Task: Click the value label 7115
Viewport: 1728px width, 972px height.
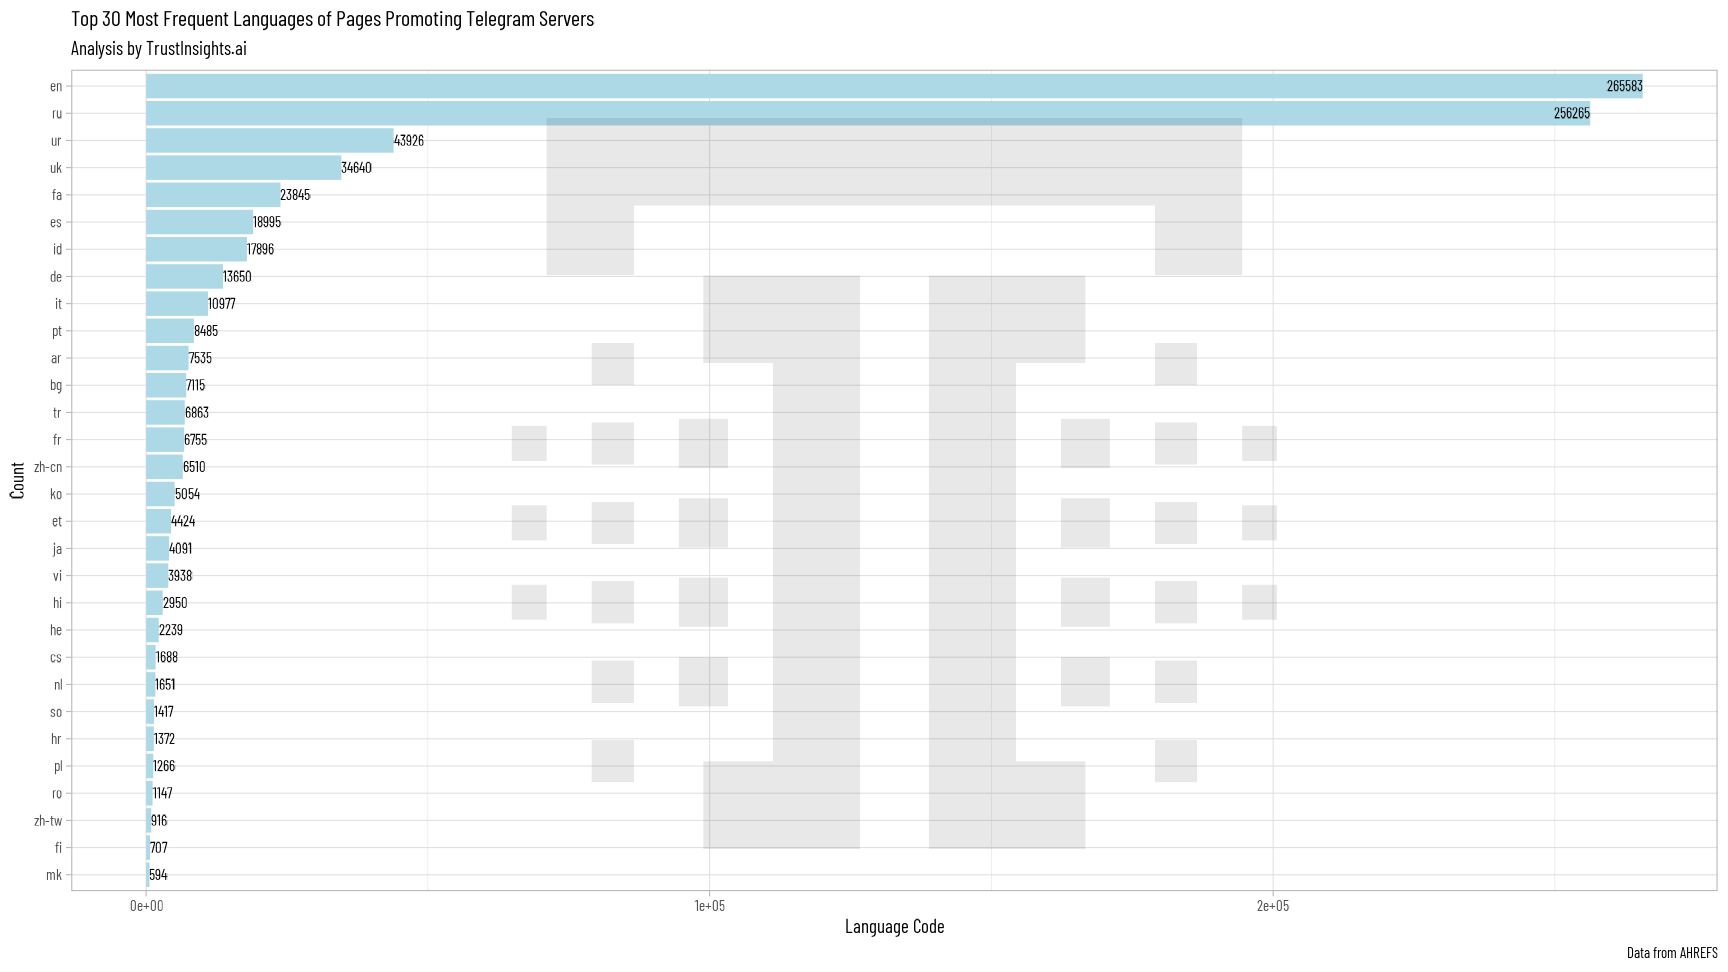Action: point(195,385)
